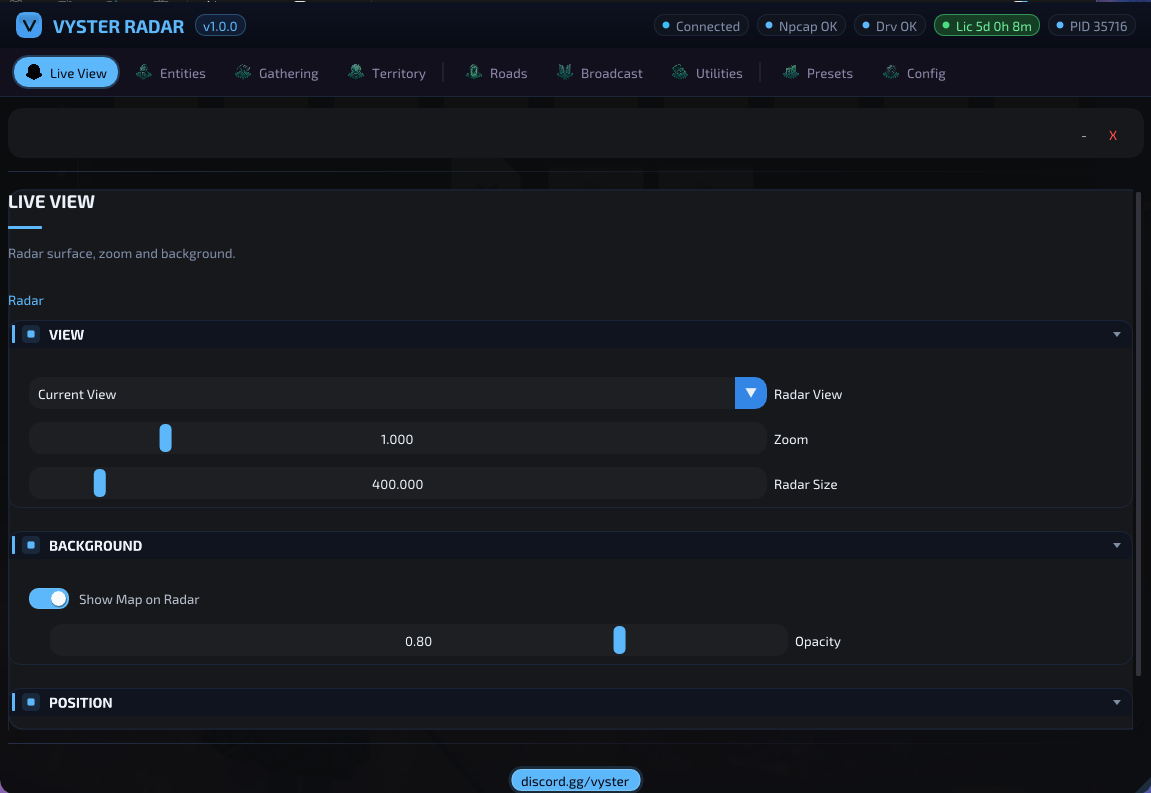Click the Presets tab icon

click(791, 72)
